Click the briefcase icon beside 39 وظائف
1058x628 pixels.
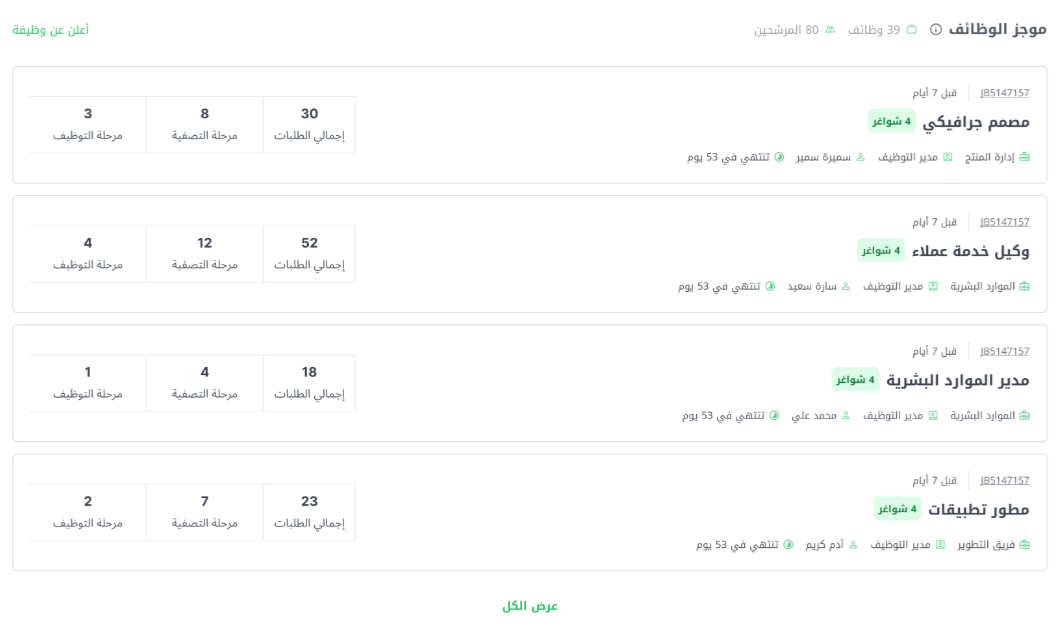coord(911,30)
